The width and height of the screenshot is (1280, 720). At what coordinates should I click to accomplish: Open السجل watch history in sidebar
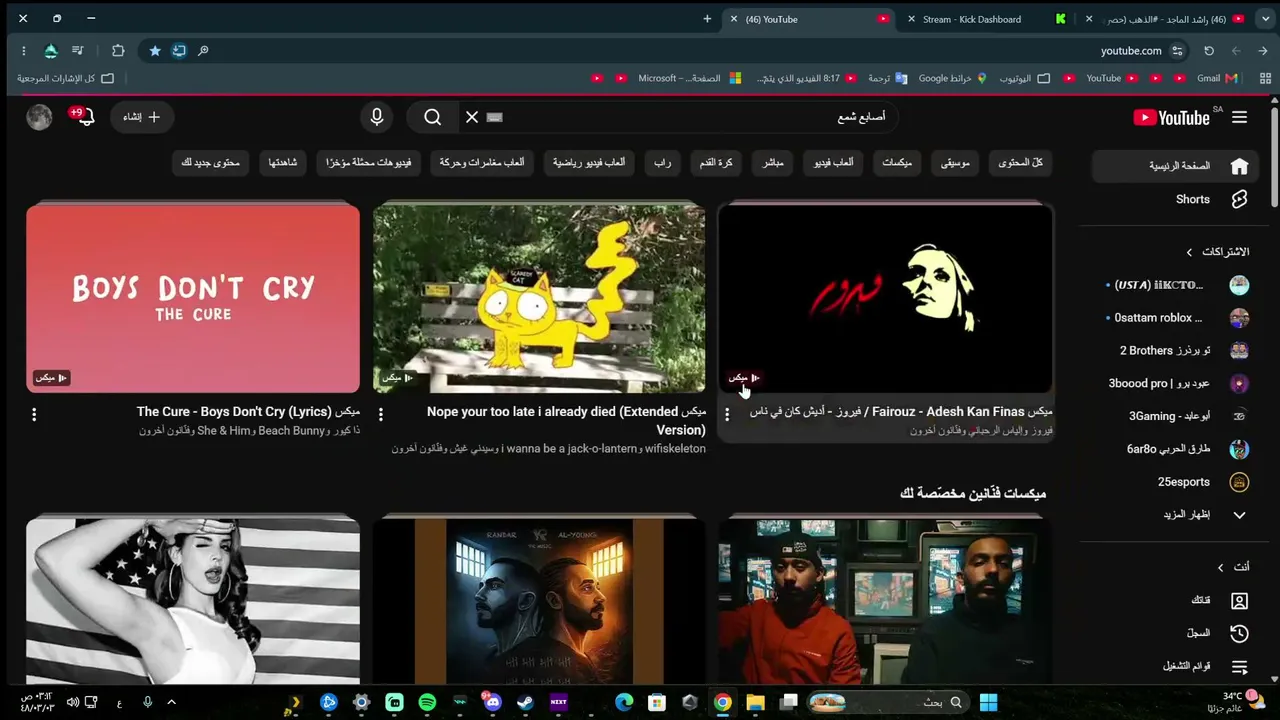[x=1175, y=633]
